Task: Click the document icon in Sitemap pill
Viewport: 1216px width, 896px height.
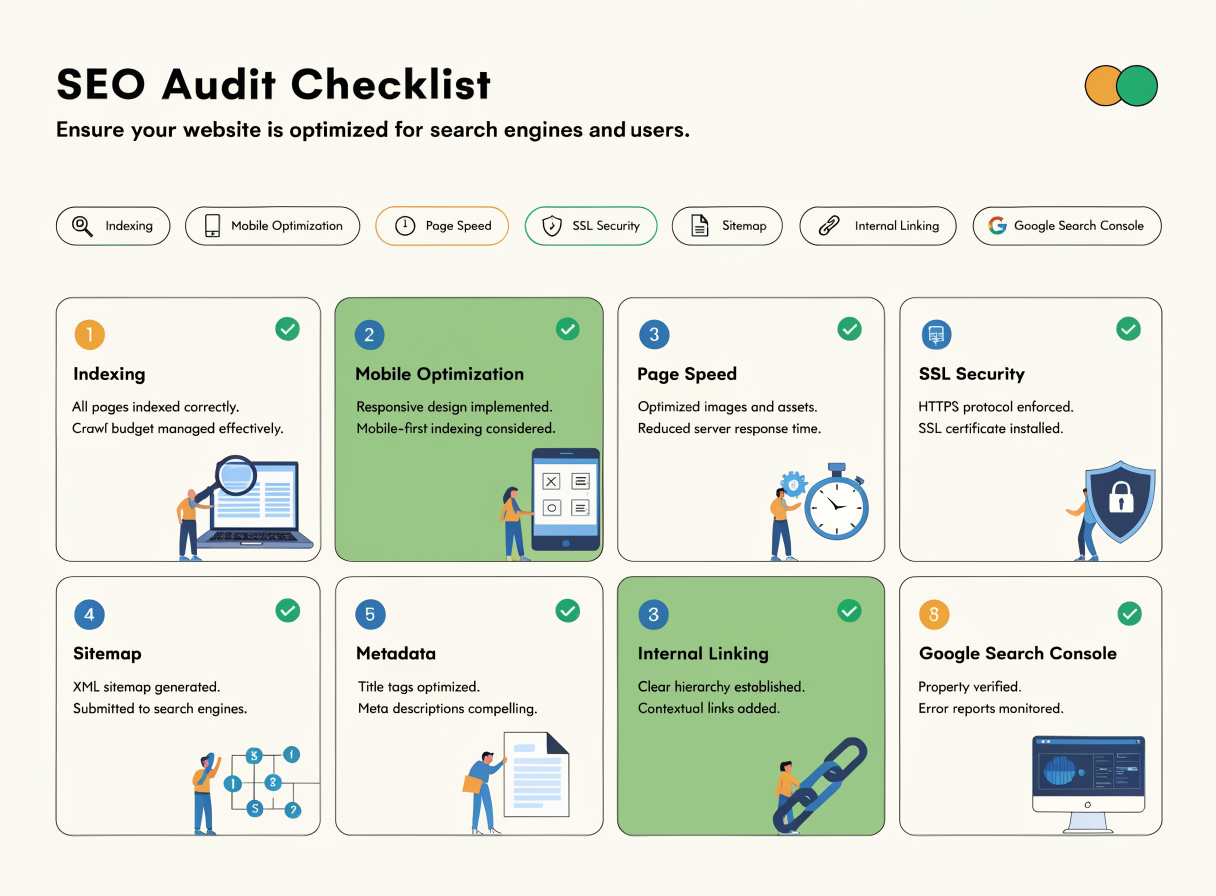Action: 701,226
